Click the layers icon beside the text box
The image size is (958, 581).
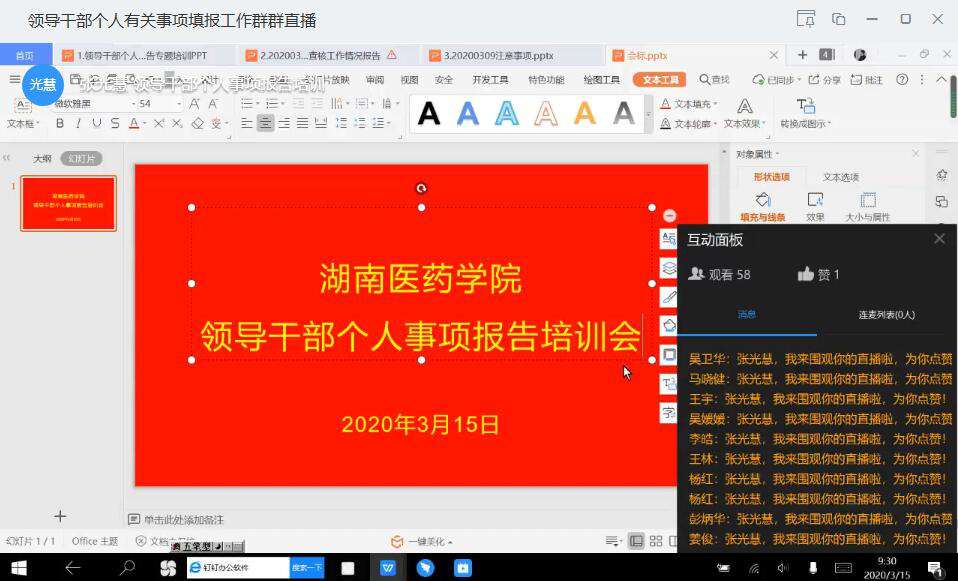pos(669,268)
